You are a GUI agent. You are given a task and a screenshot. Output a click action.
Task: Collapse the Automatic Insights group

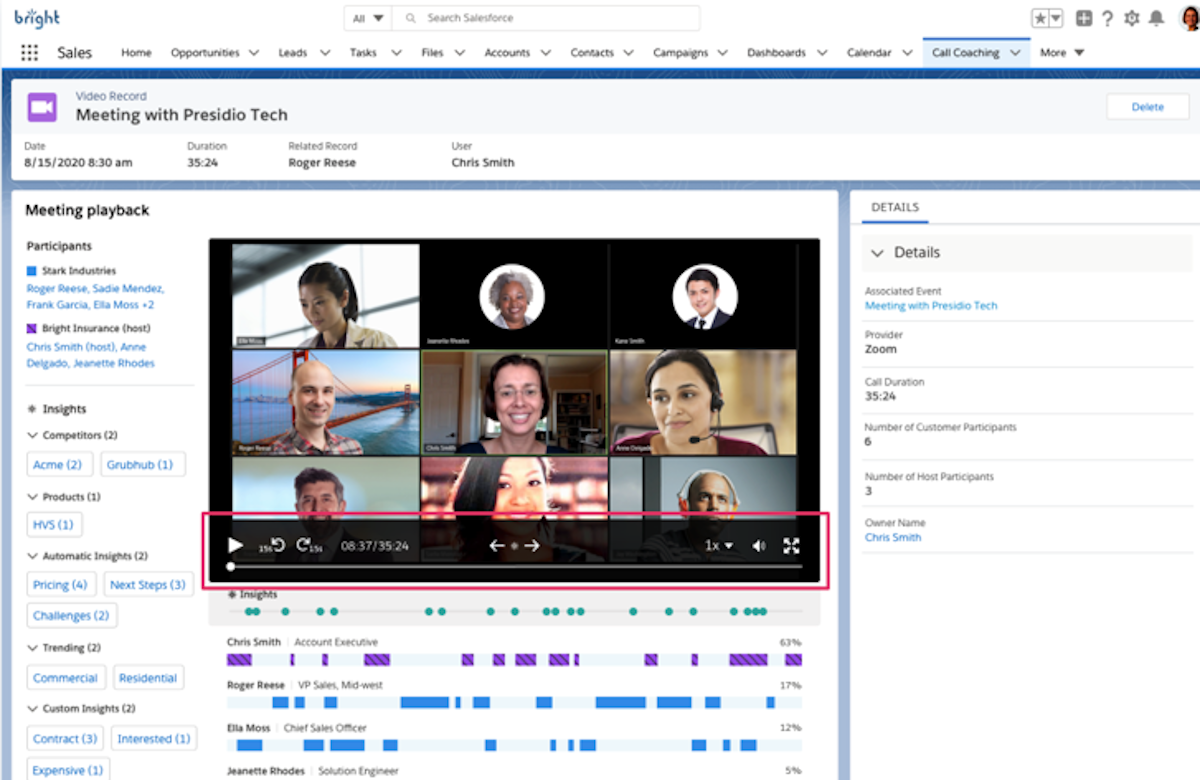[33, 556]
